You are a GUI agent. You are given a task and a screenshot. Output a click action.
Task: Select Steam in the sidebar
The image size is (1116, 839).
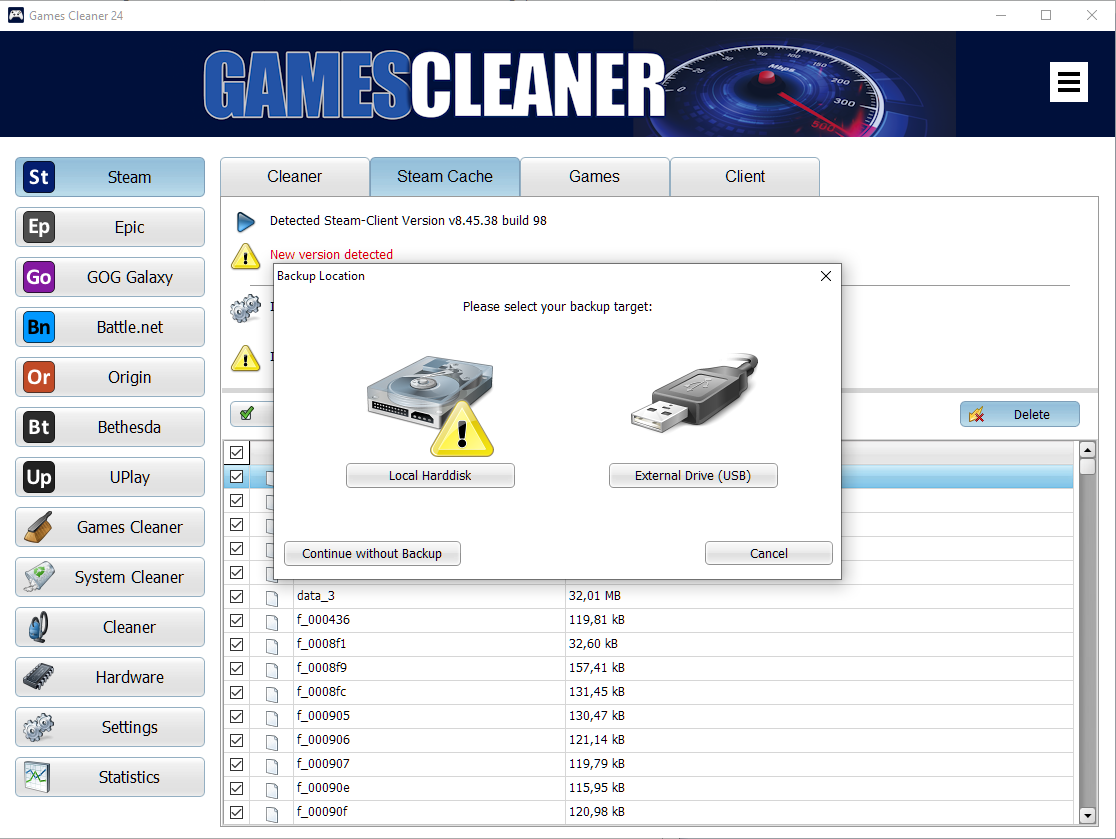click(110, 177)
